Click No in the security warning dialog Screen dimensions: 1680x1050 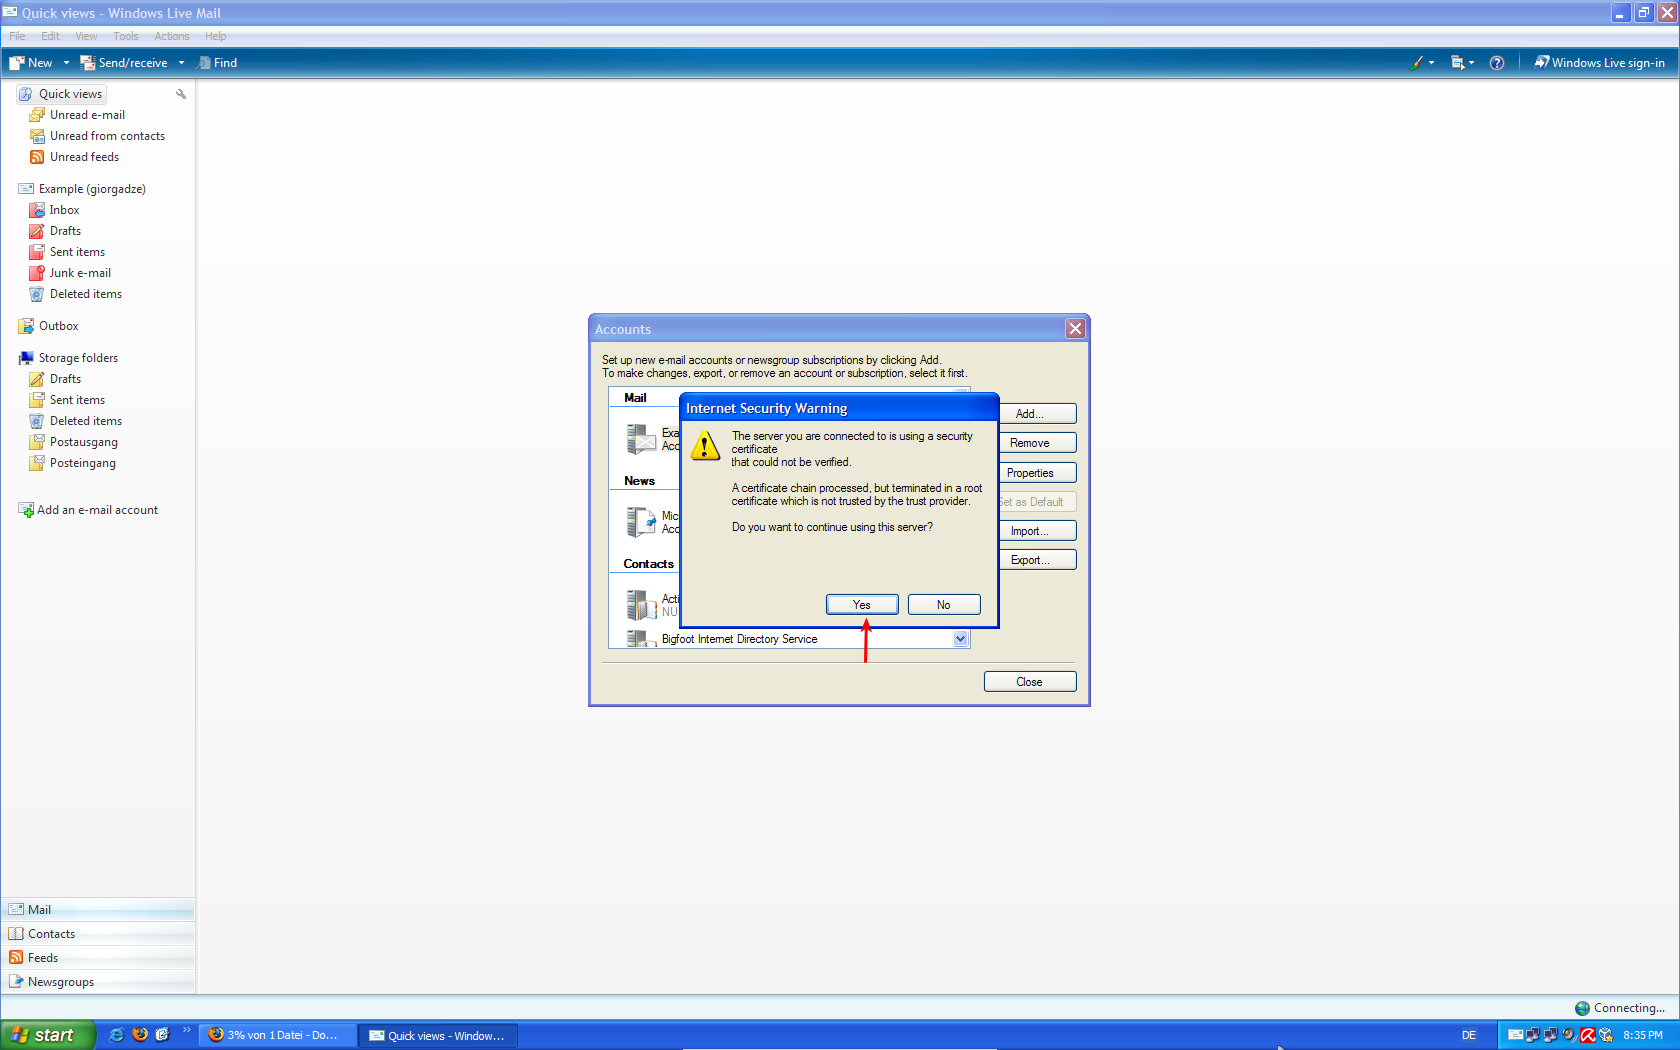tap(943, 605)
